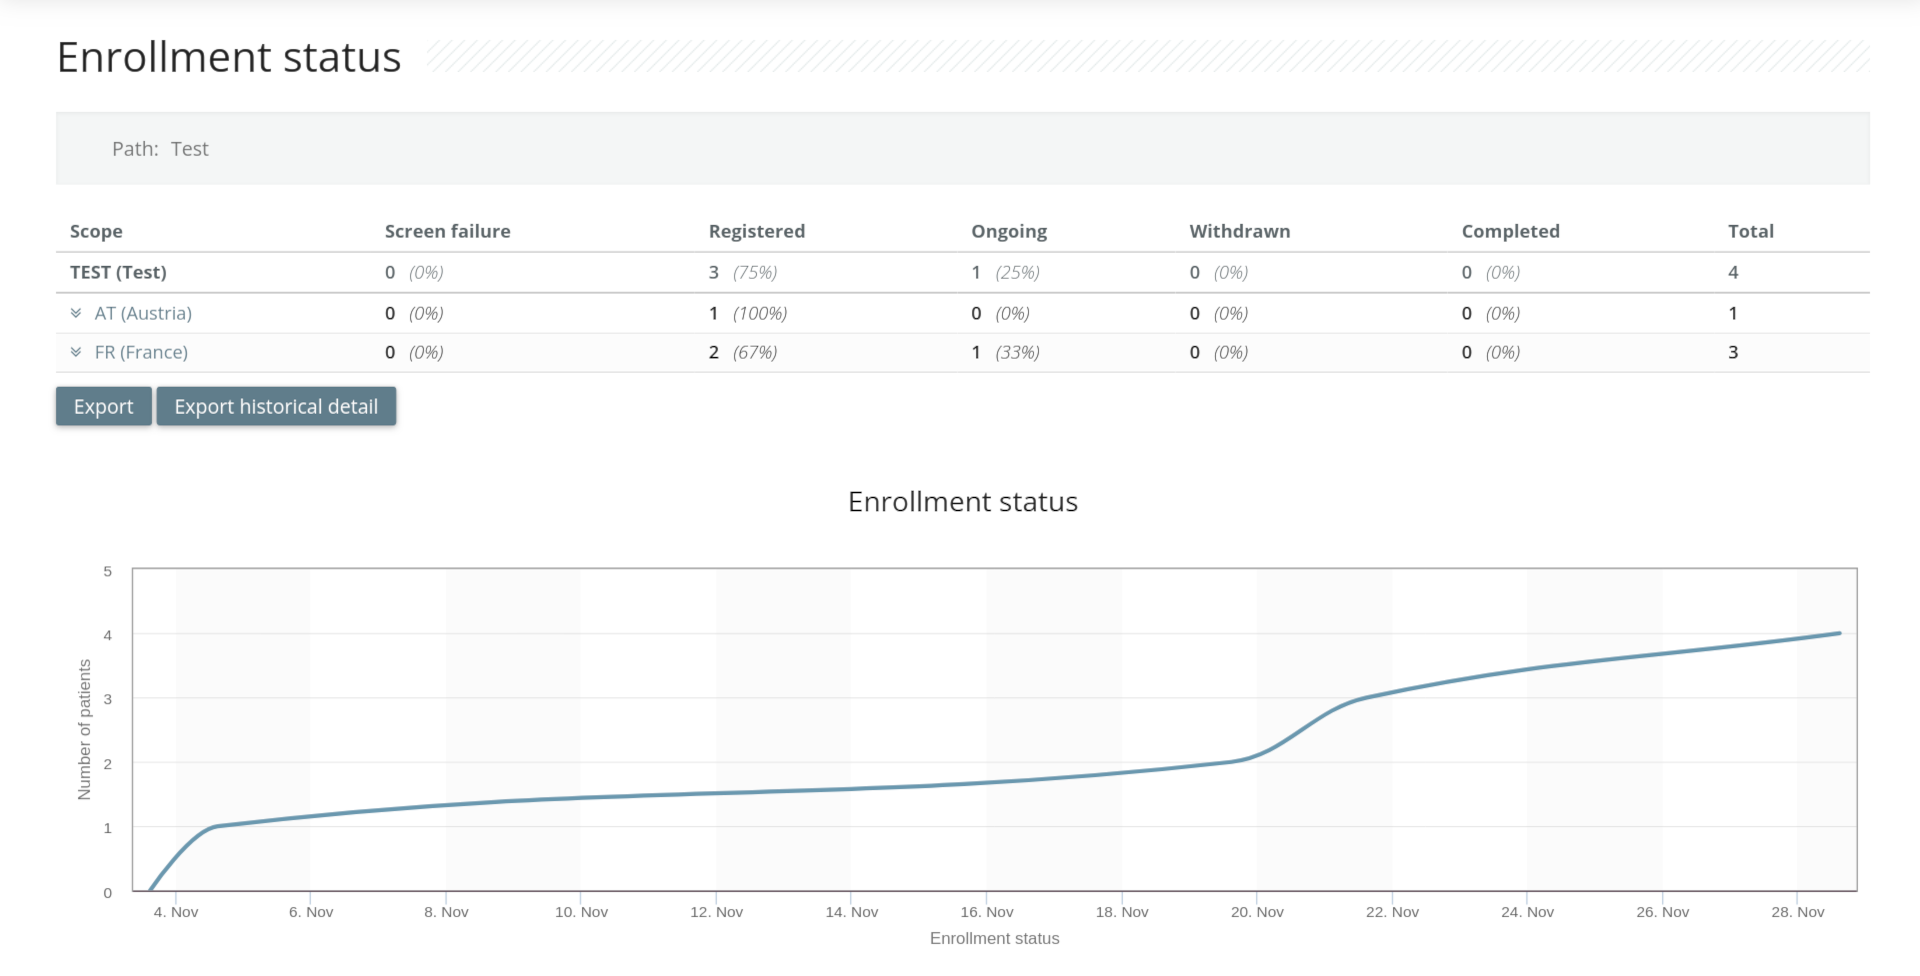Expand the FR (France) row chevron
The width and height of the screenshot is (1920, 976).
76,352
